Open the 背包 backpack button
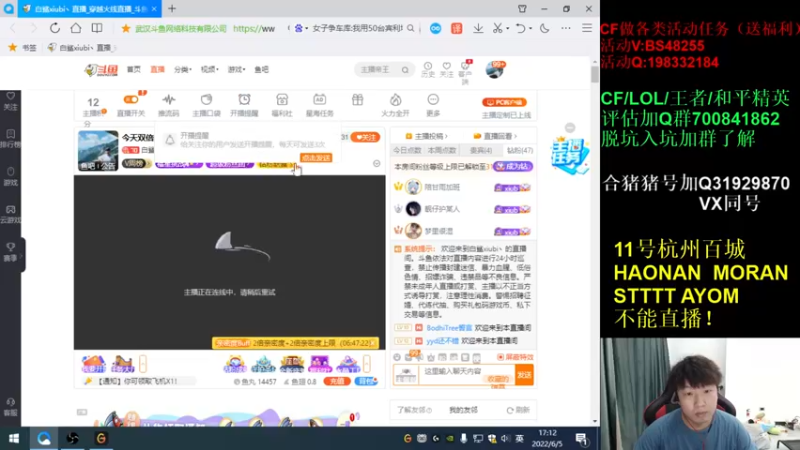 [x=366, y=381]
